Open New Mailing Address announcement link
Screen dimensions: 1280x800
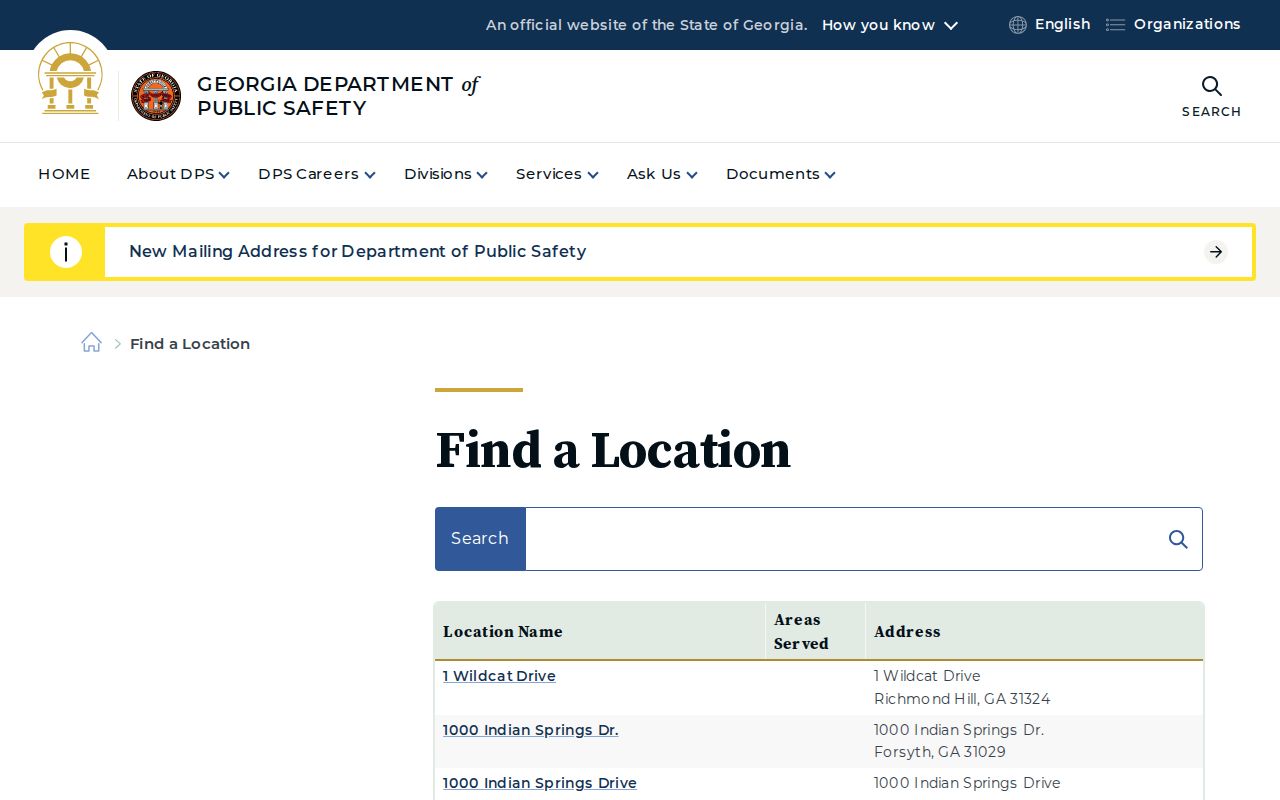click(x=357, y=252)
